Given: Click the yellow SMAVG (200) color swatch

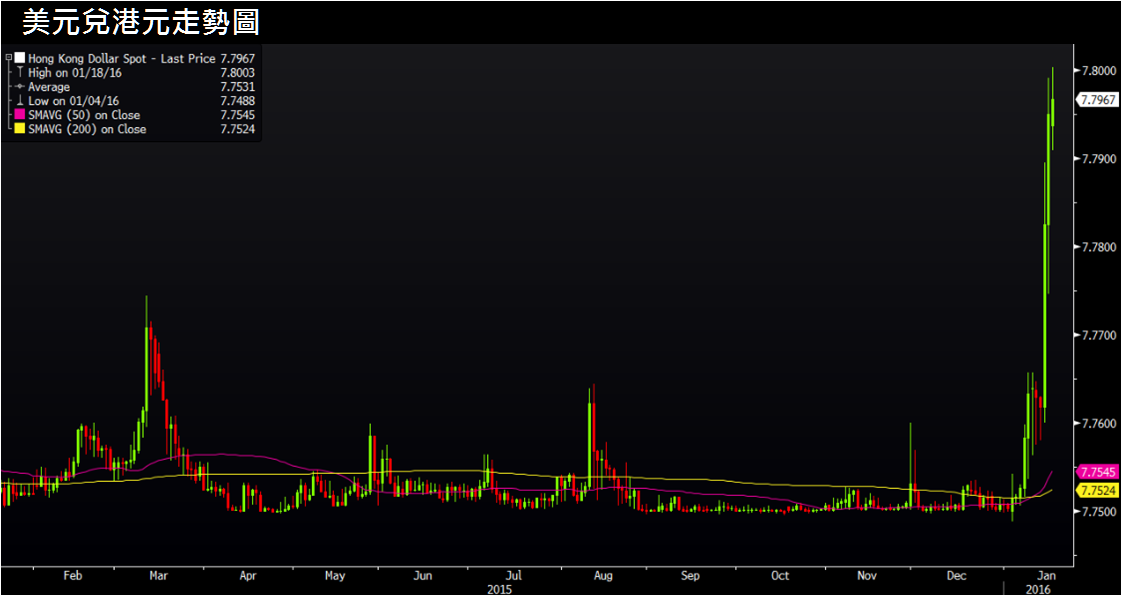Looking at the screenshot, I should point(19,129).
